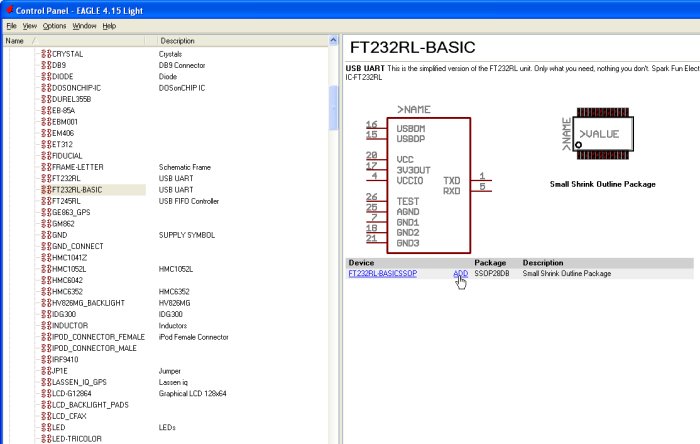Click the device icon next to EB-85A
This screenshot has width=700, height=444.
(46, 110)
